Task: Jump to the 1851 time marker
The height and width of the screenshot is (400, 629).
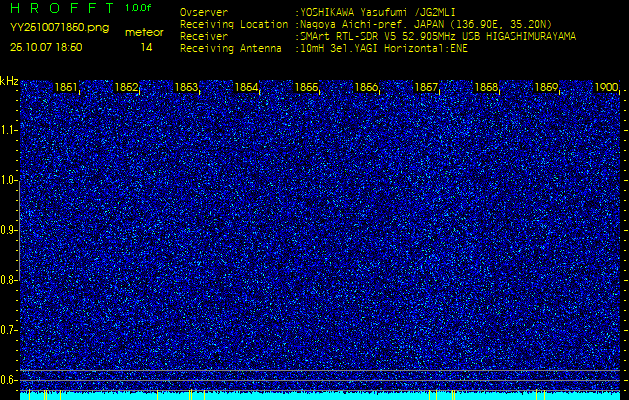Action: pos(66,88)
